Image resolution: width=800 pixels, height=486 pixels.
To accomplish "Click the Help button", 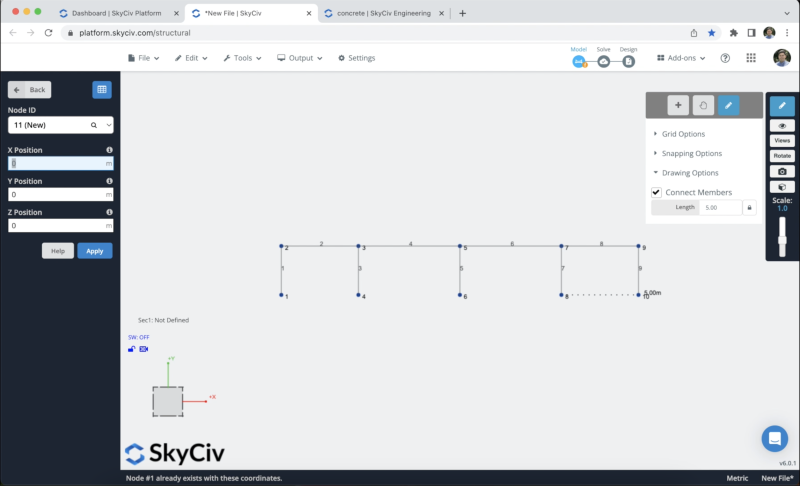I will point(58,251).
